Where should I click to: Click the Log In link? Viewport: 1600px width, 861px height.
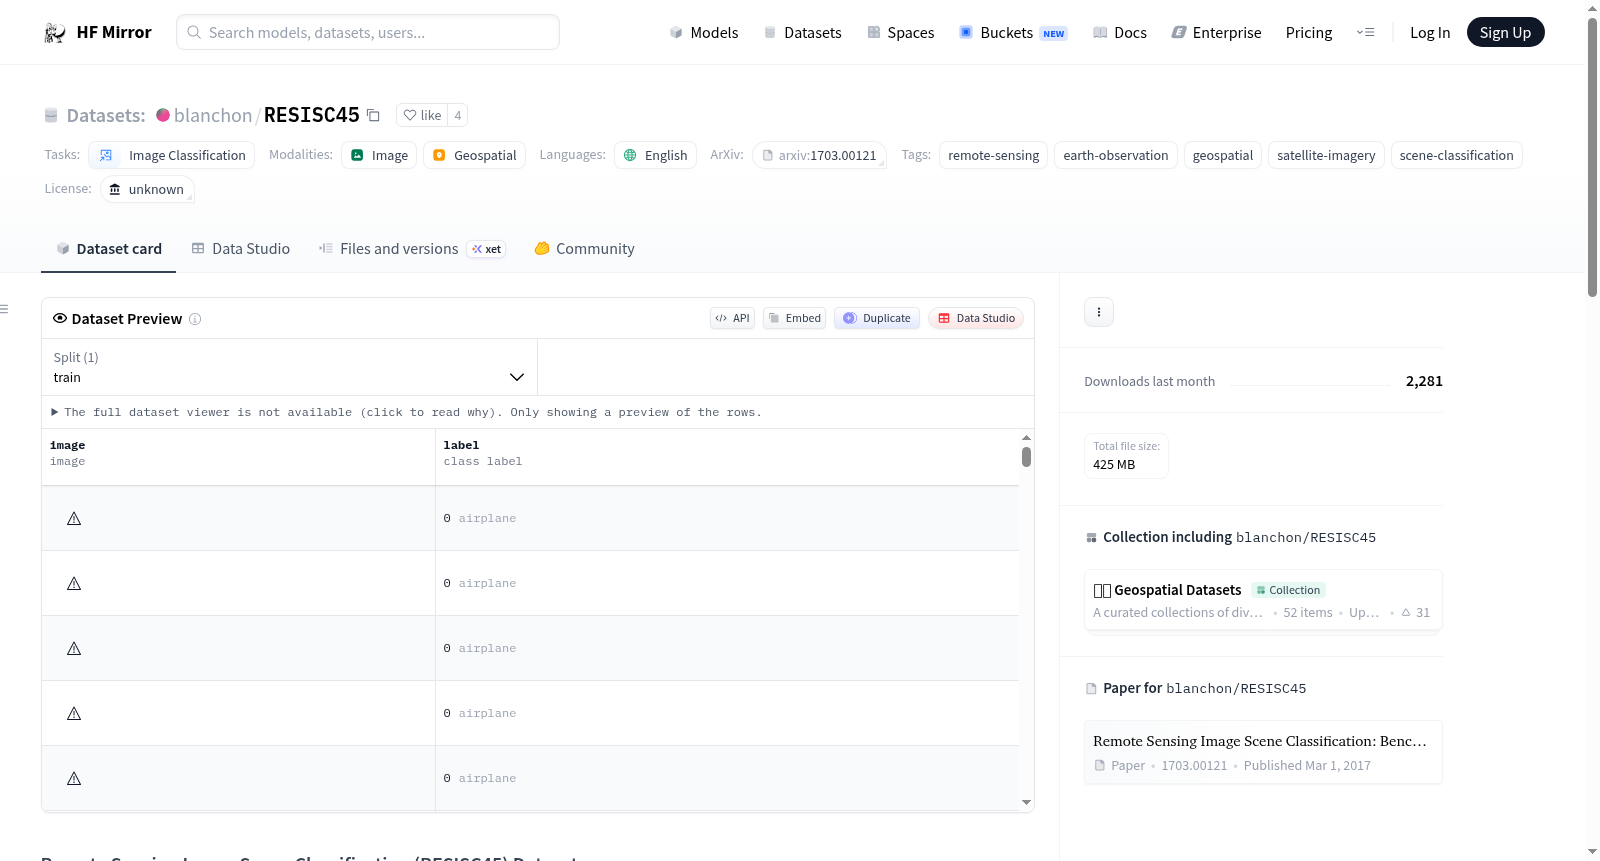click(x=1430, y=33)
